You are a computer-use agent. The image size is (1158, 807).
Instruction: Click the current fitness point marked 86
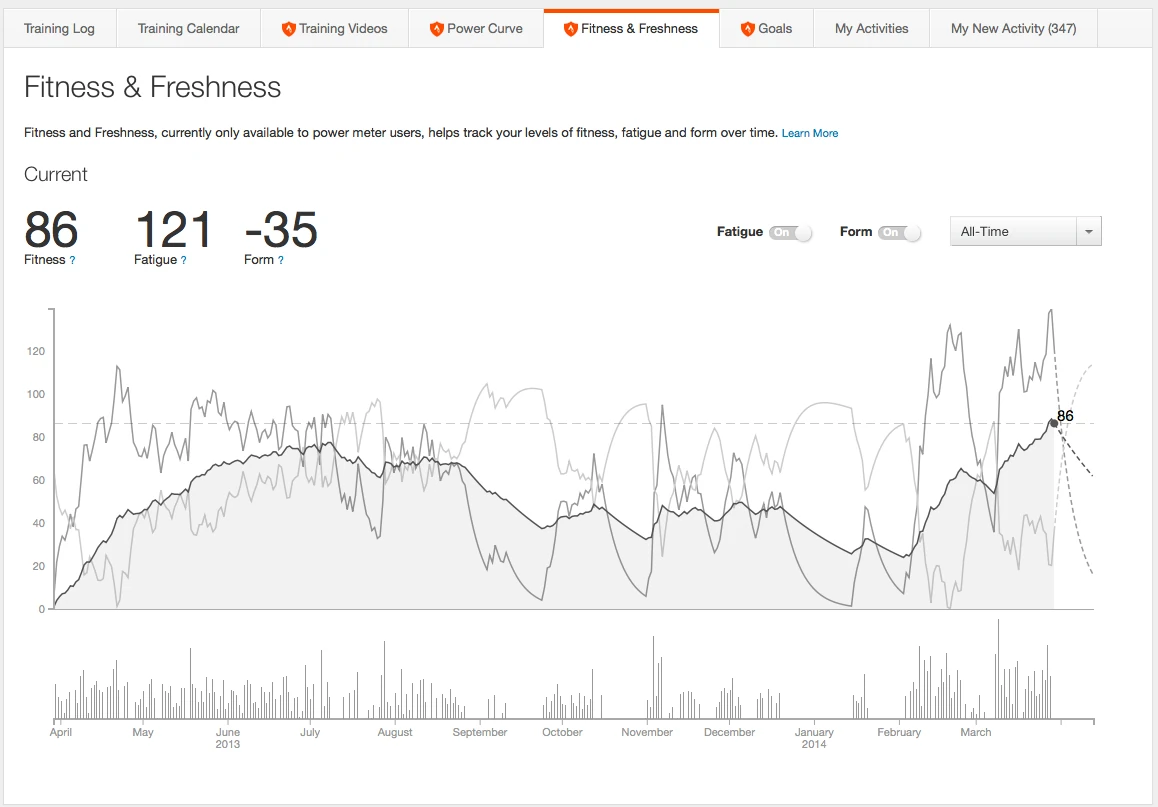coord(1053,423)
